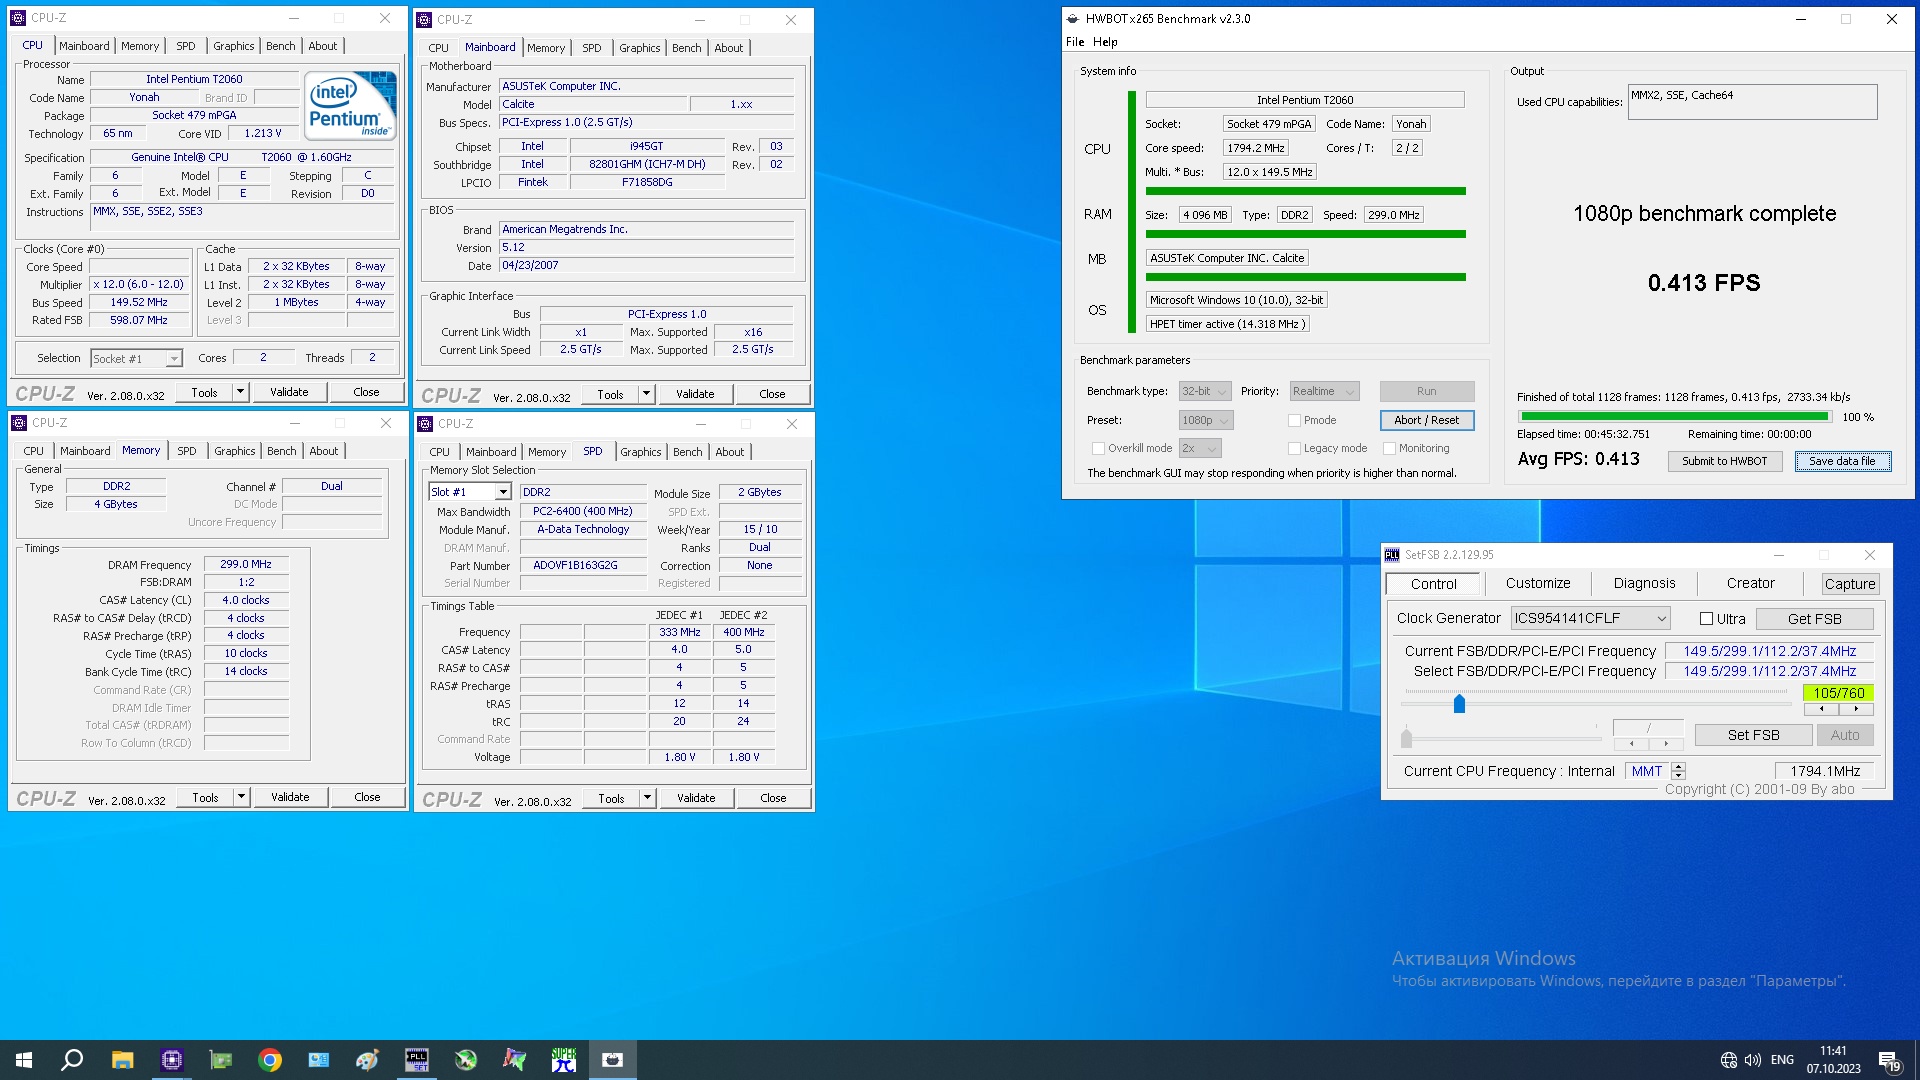Open the Slot #1 dropdown in SPD window
The height and width of the screenshot is (1080, 1920).
(x=470, y=492)
